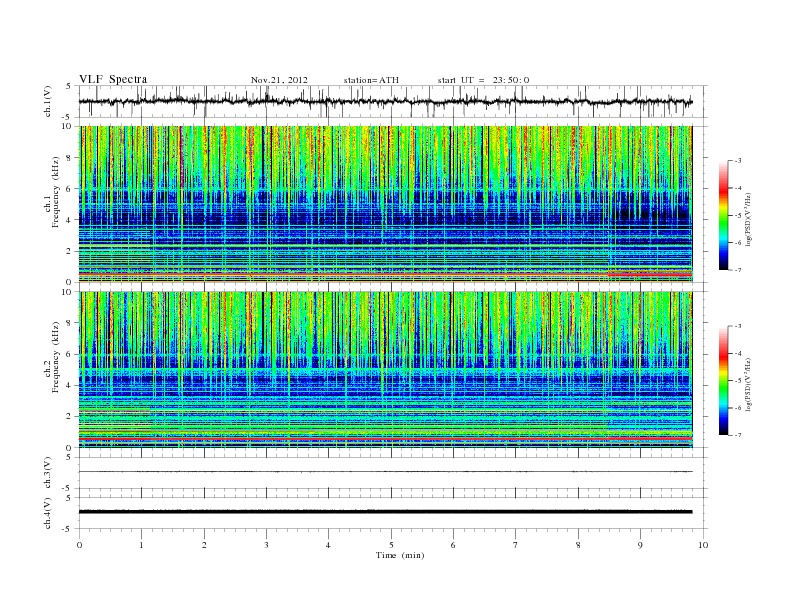Click time axis tick label "0"
This screenshot has height=612, width=792.
point(79,545)
